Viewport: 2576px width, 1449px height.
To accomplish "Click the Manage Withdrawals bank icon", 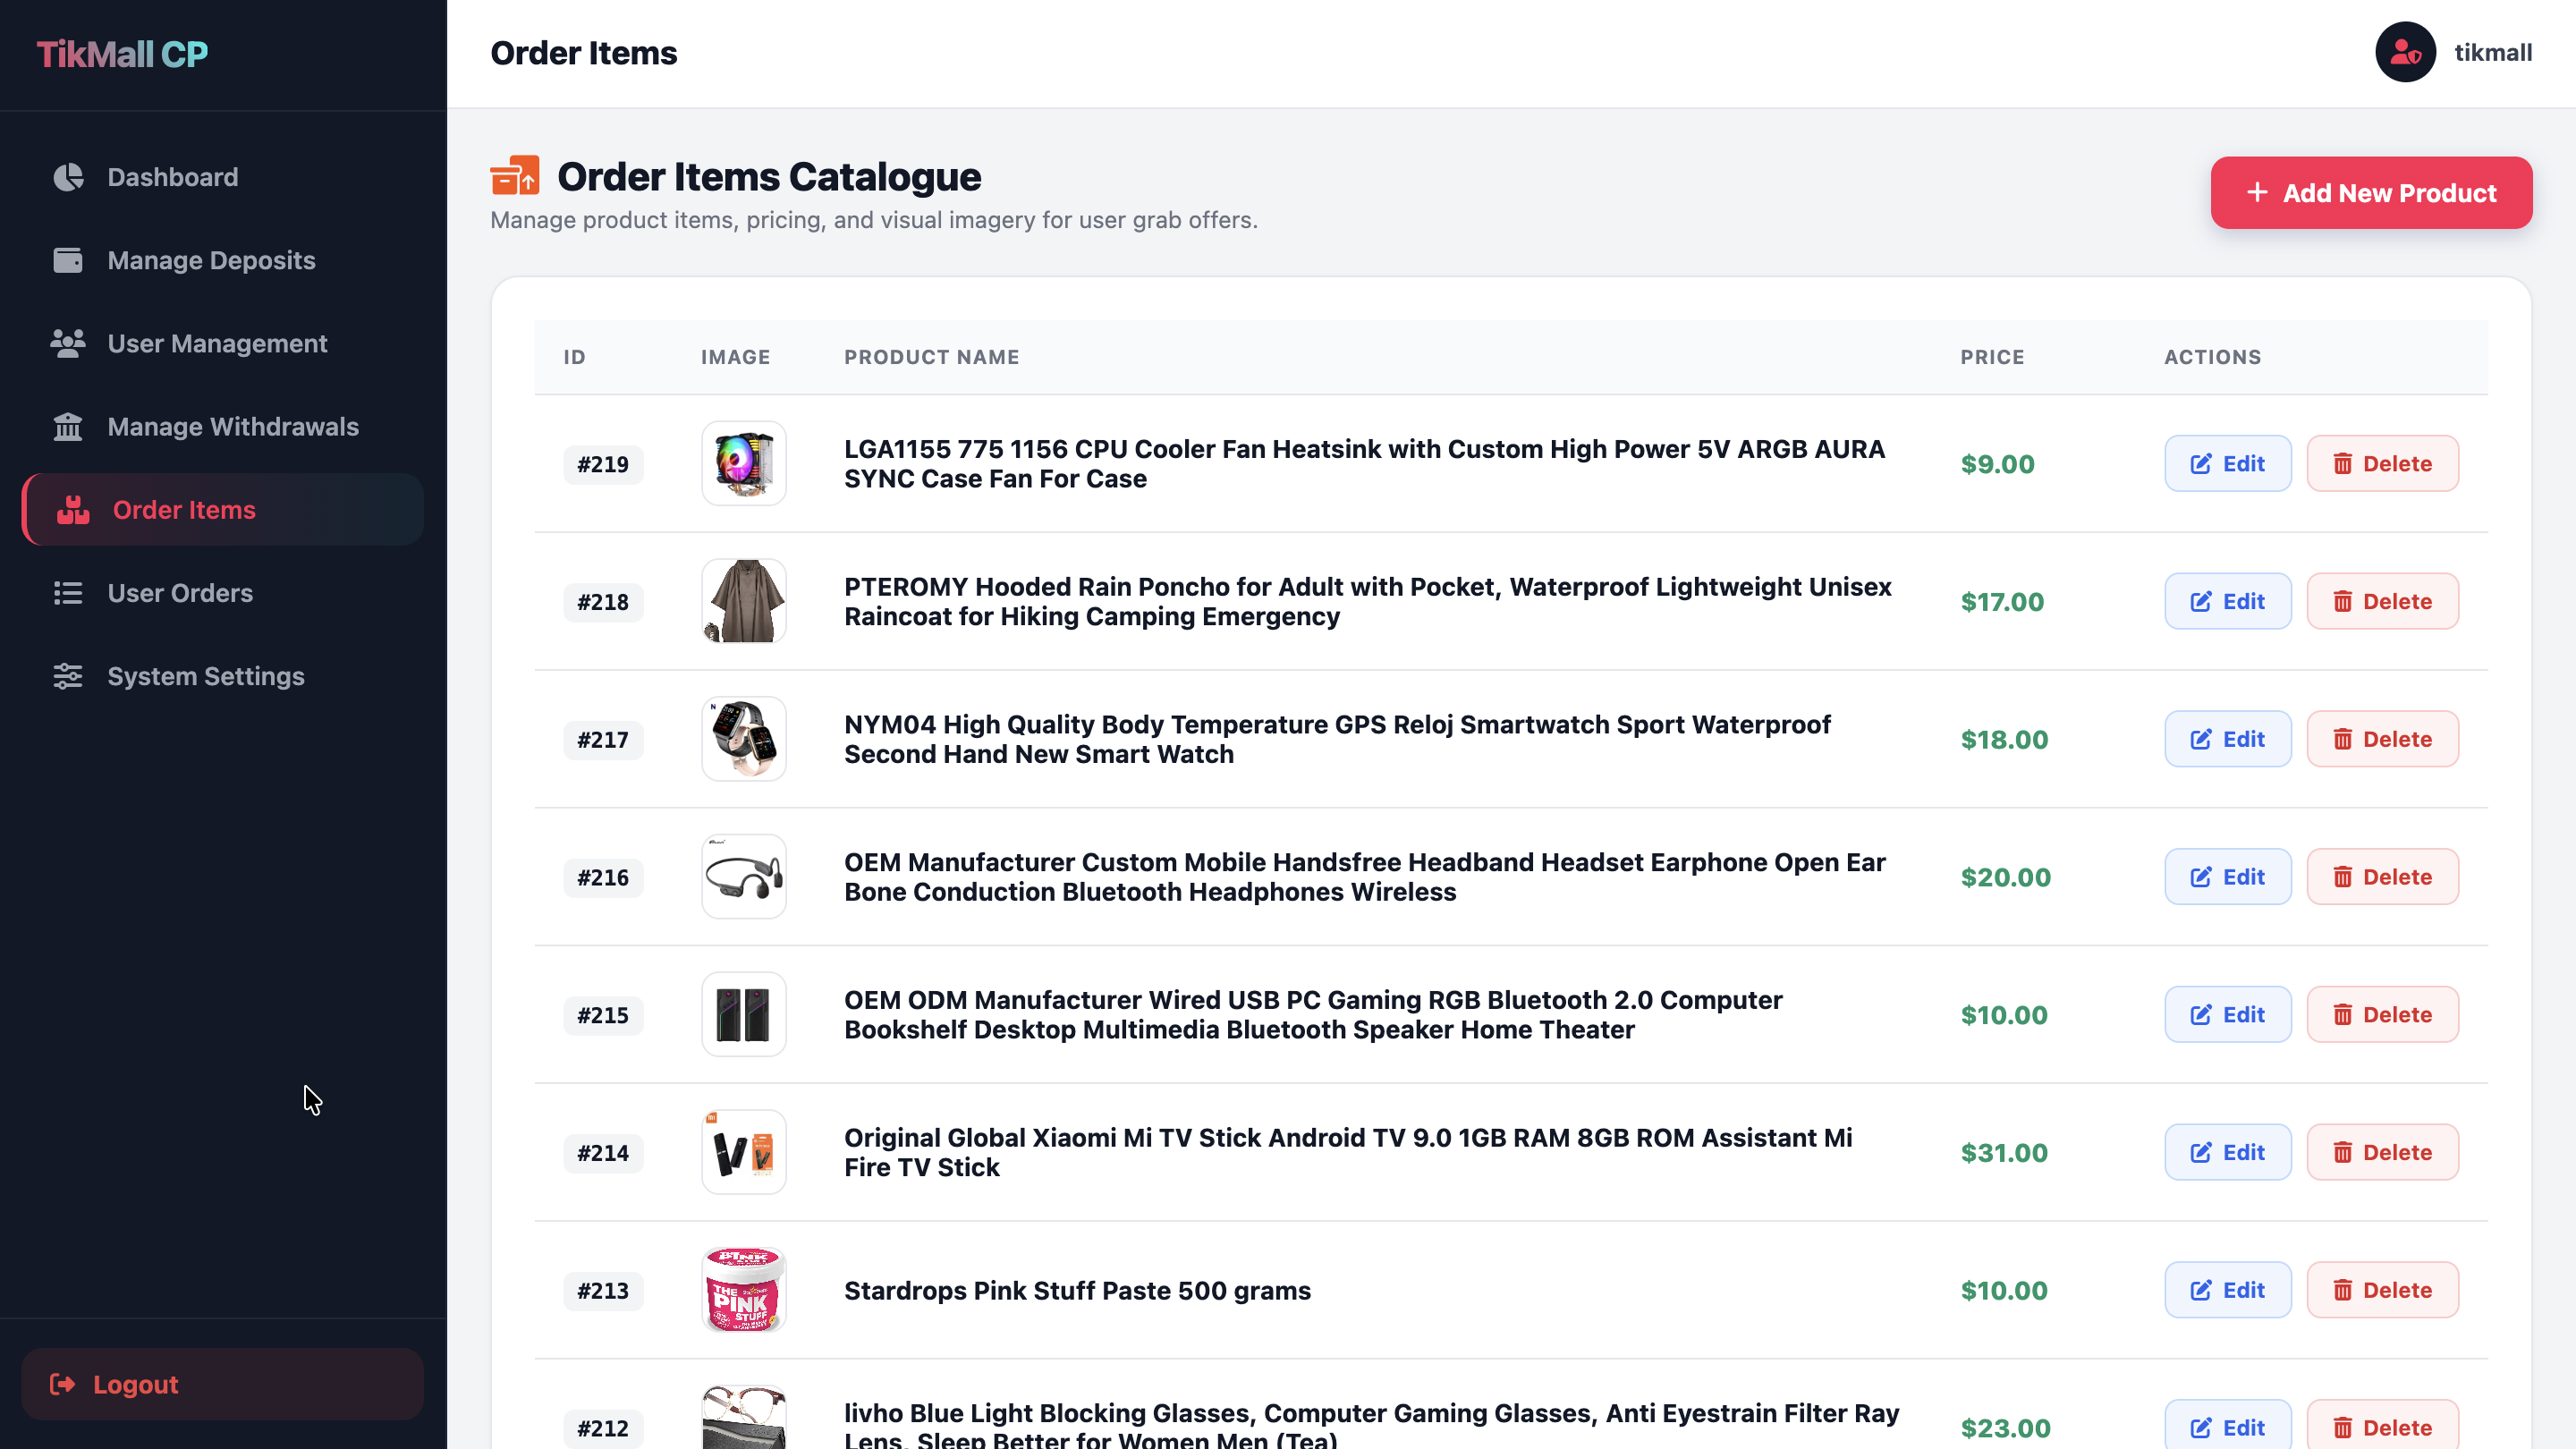I will pos(68,426).
